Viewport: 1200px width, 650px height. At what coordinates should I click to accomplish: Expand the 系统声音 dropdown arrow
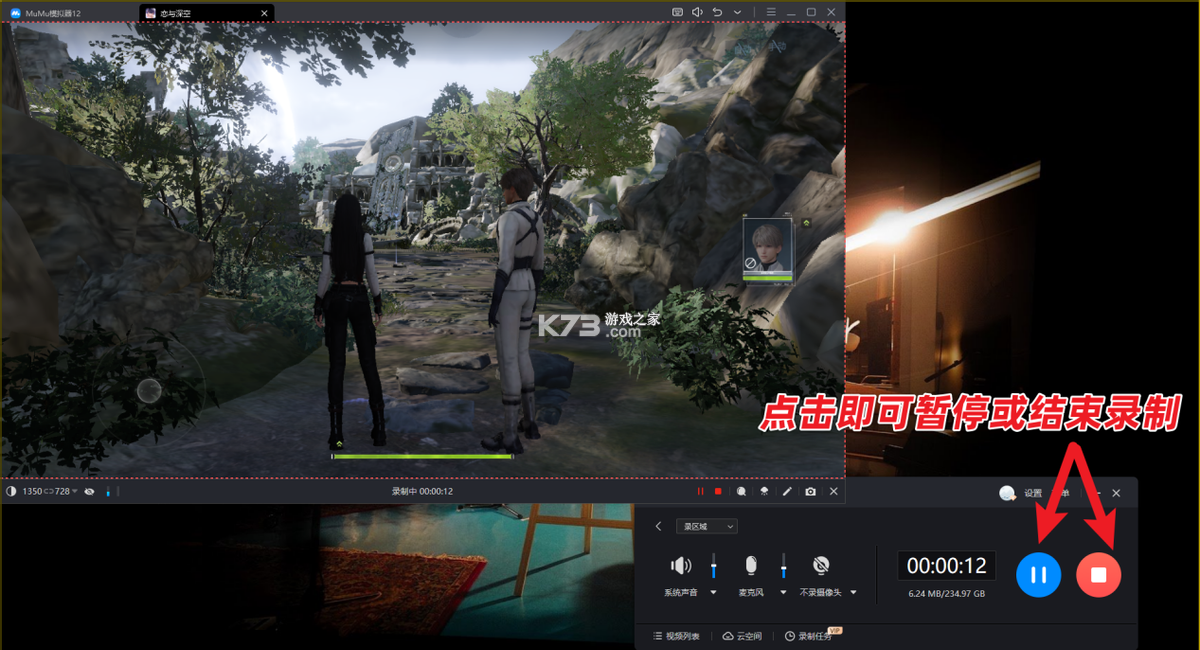pos(714,593)
